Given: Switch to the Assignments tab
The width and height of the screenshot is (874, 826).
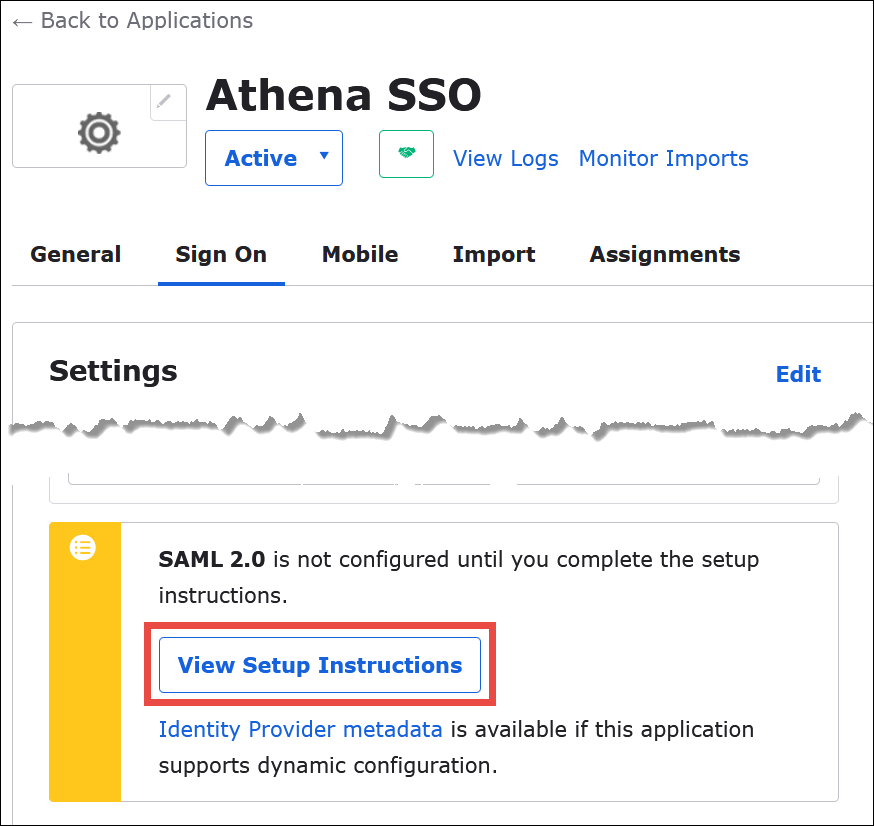Looking at the screenshot, I should [664, 254].
